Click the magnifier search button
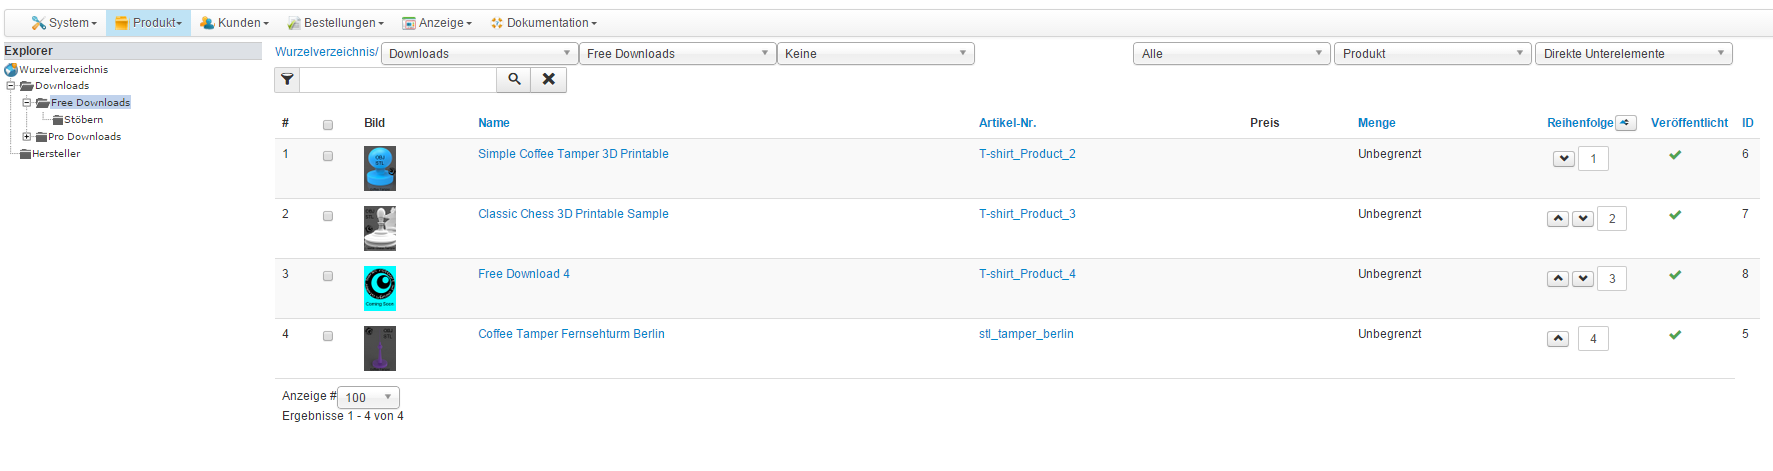Image resolution: width=1773 pixels, height=471 pixels. (514, 80)
